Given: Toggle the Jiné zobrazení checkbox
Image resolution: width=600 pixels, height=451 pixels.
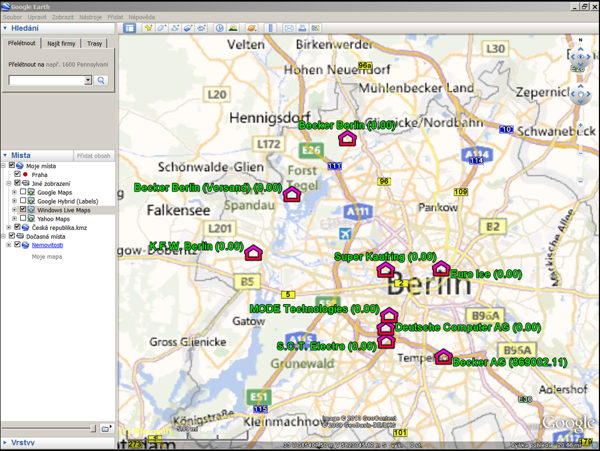Looking at the screenshot, I should coord(17,183).
